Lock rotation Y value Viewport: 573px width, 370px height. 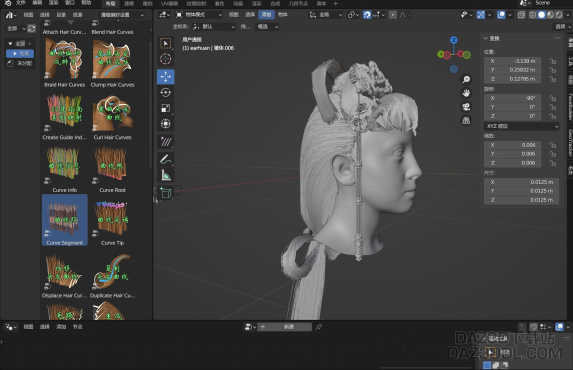click(552, 107)
